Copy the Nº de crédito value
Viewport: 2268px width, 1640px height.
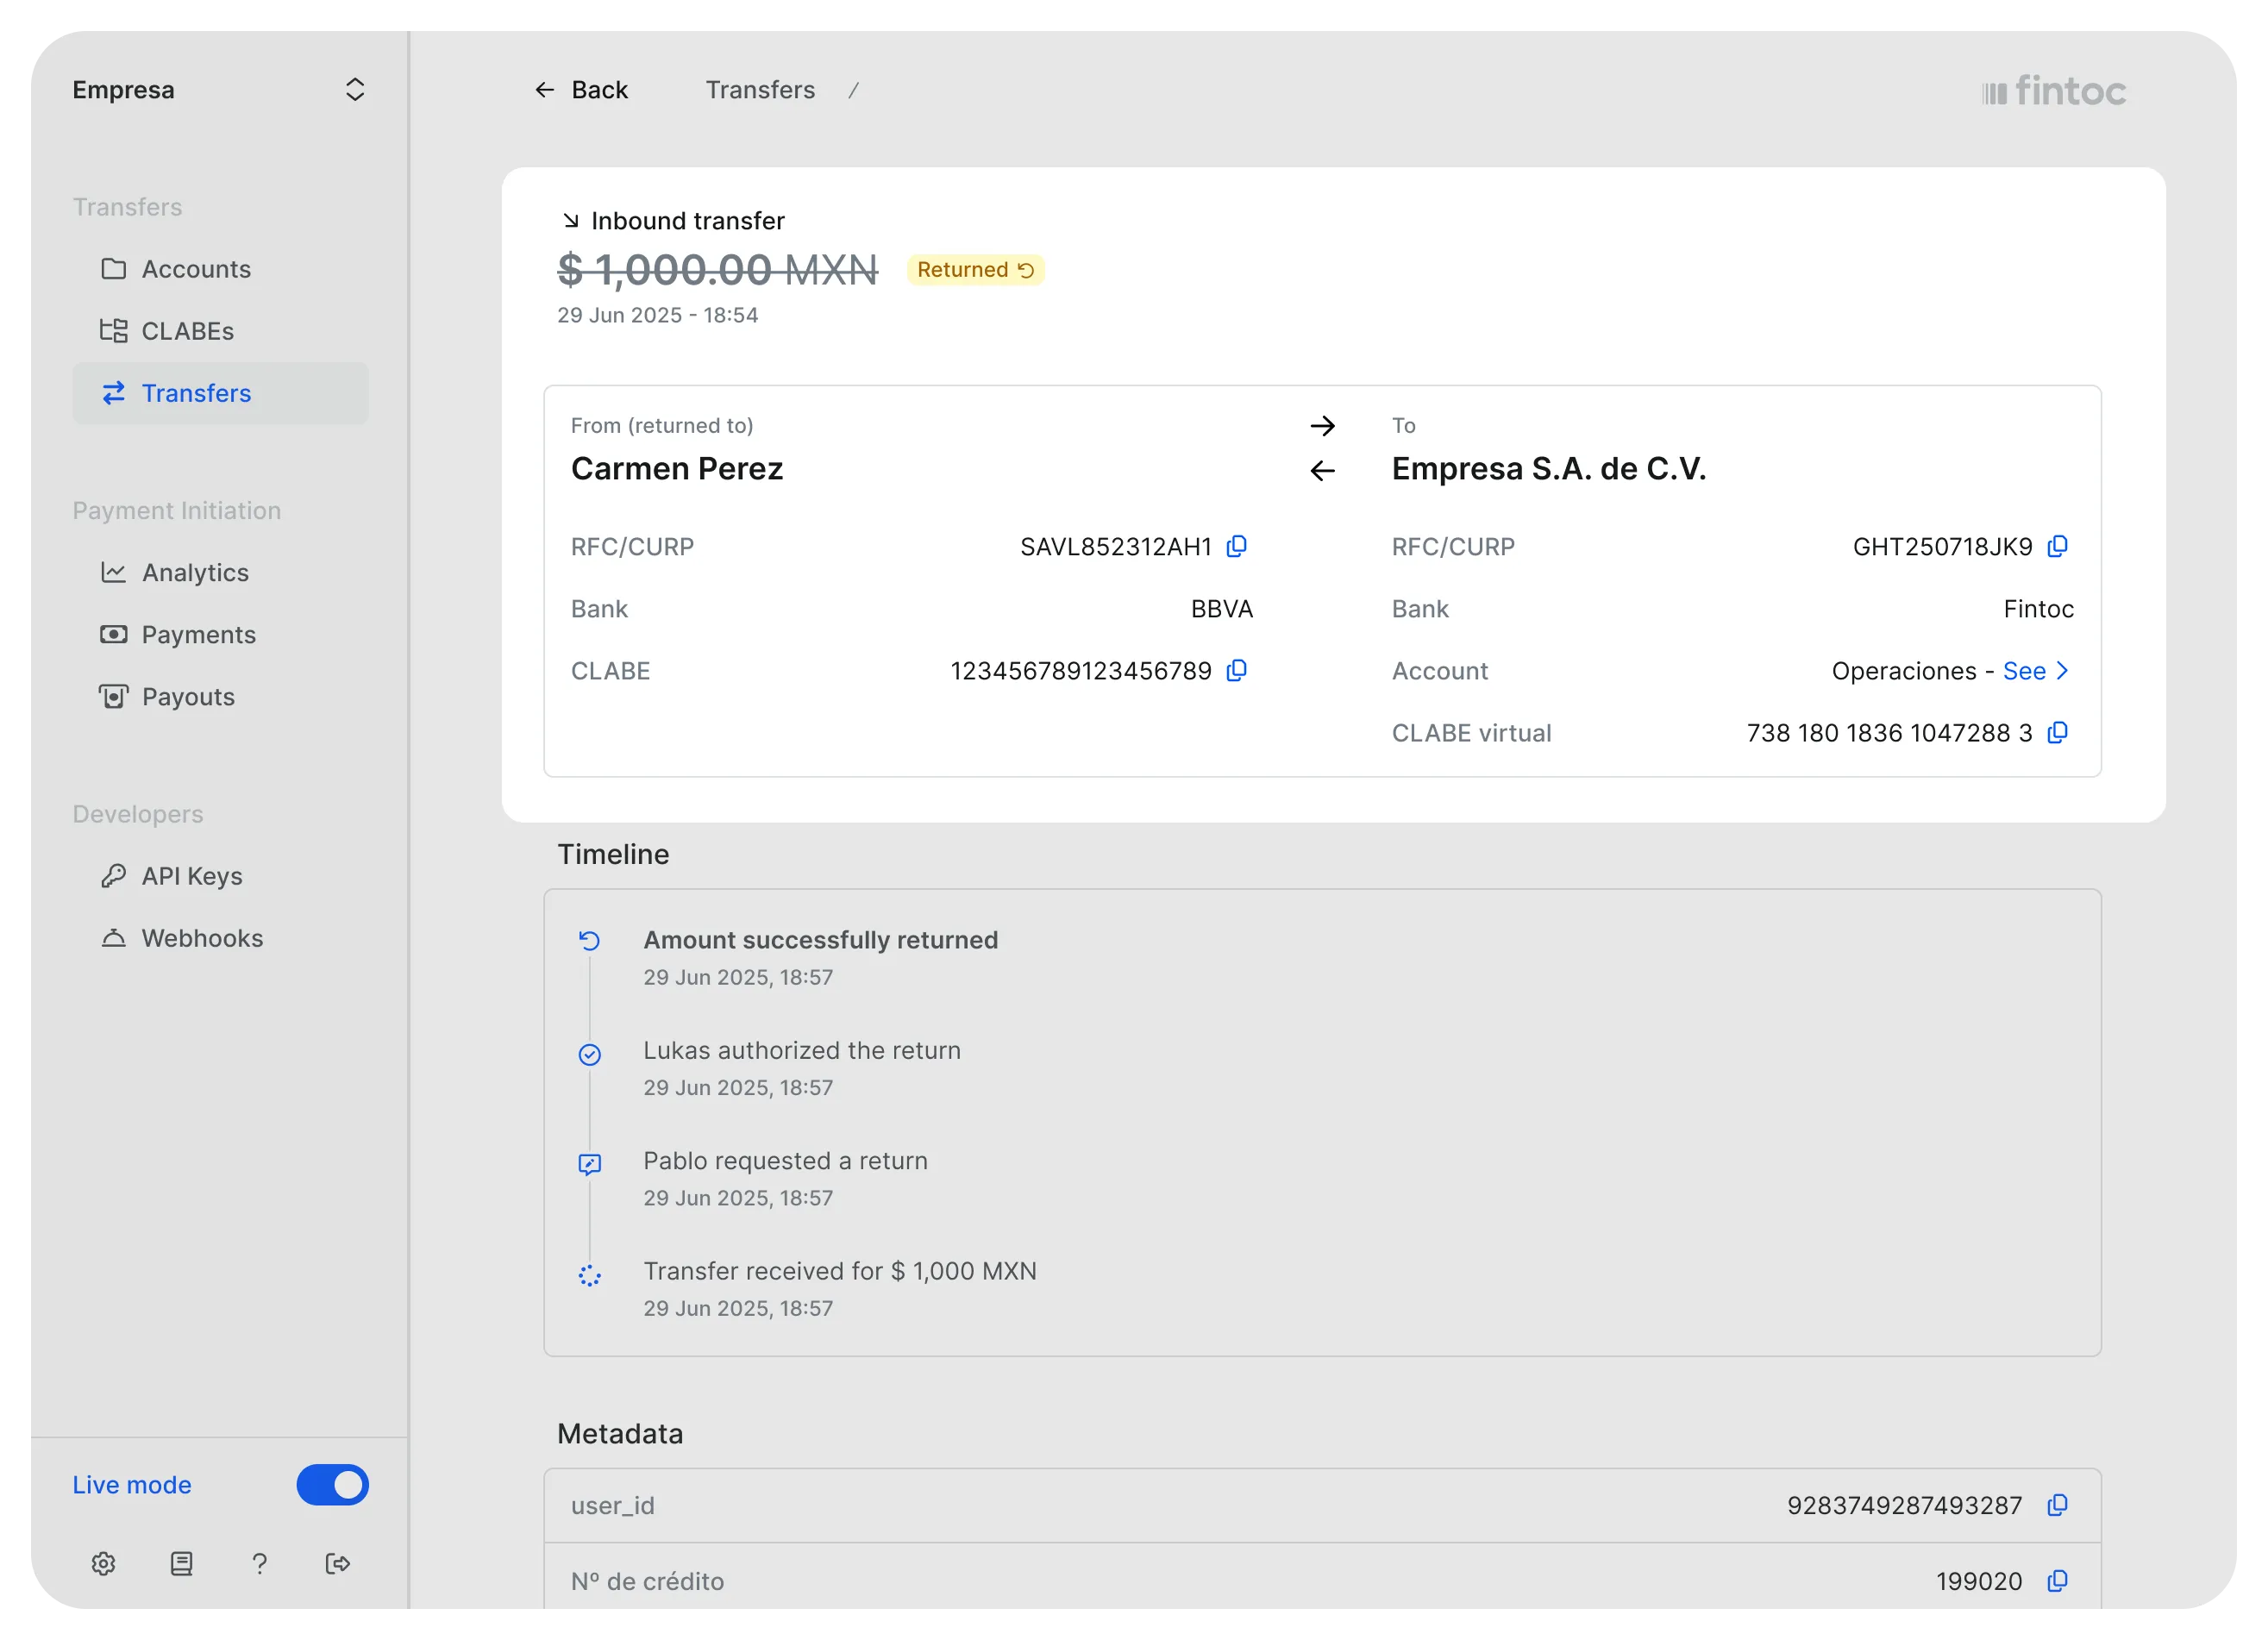coord(2057,1581)
